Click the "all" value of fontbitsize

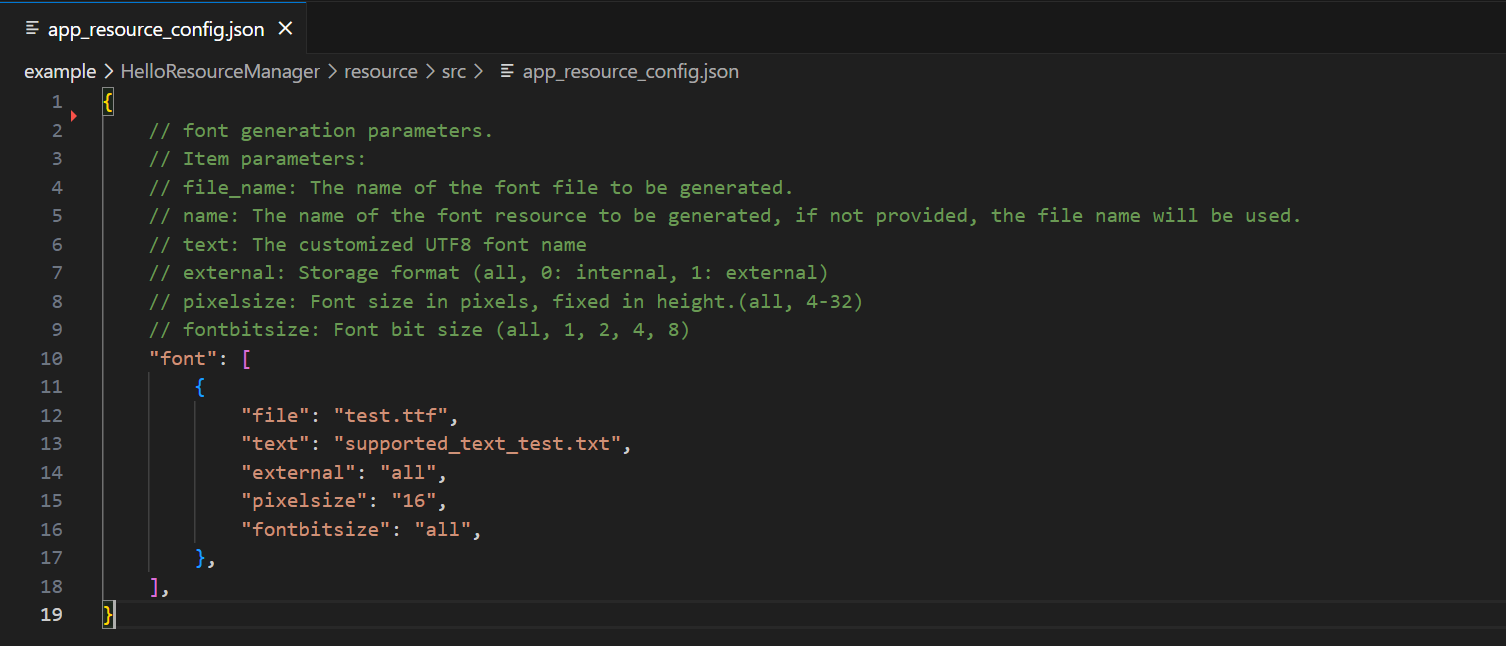443,530
